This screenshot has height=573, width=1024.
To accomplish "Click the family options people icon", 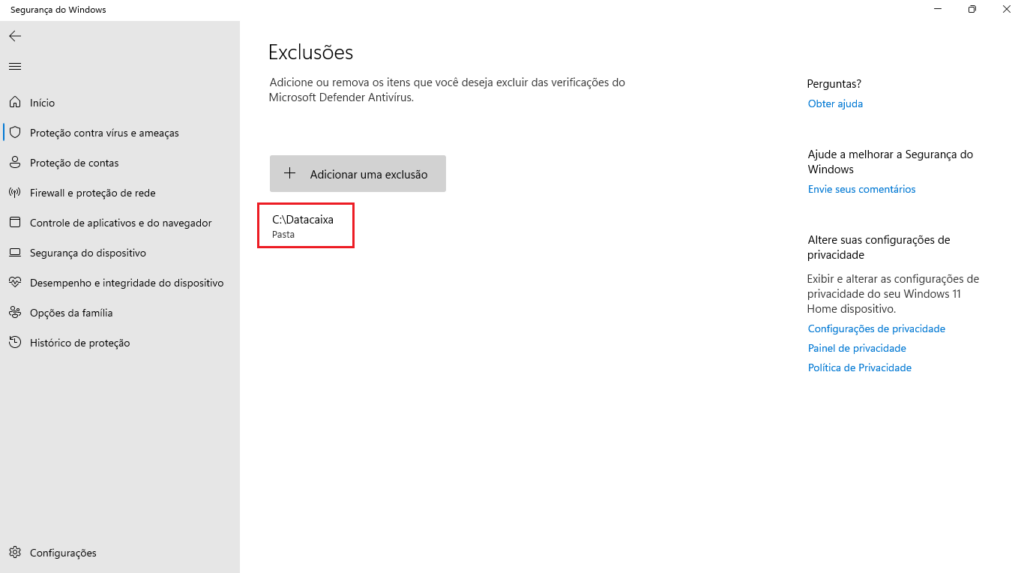I will click(x=15, y=313).
